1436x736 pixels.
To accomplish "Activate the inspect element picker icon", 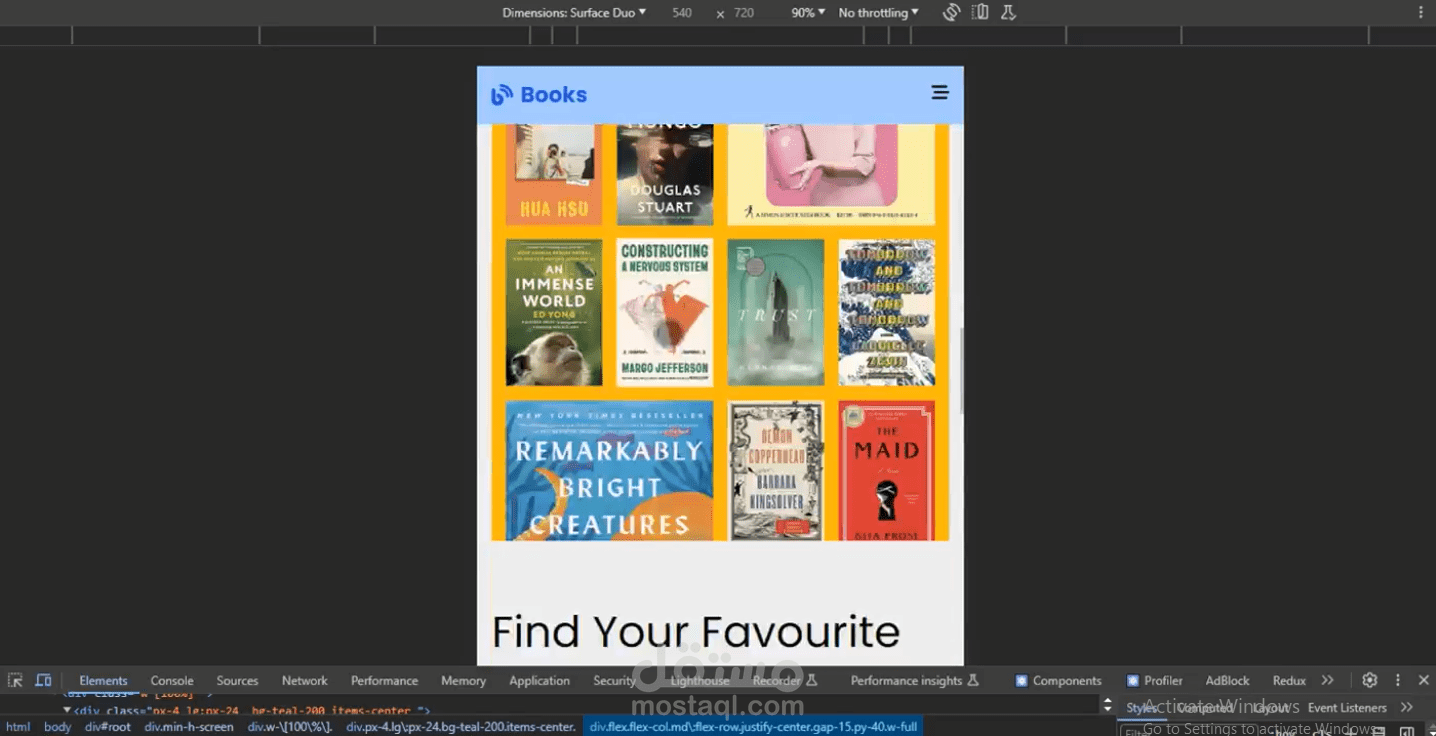I will click(15, 680).
